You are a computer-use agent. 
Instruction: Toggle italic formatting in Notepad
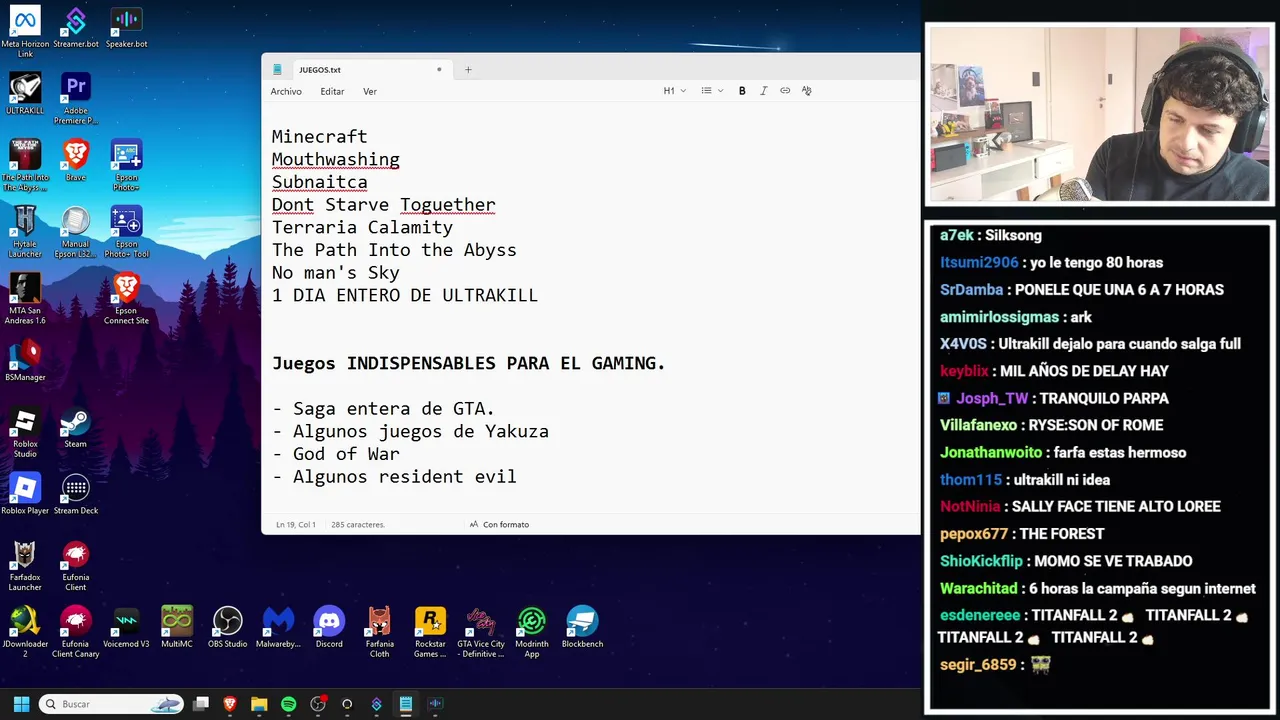[764, 91]
